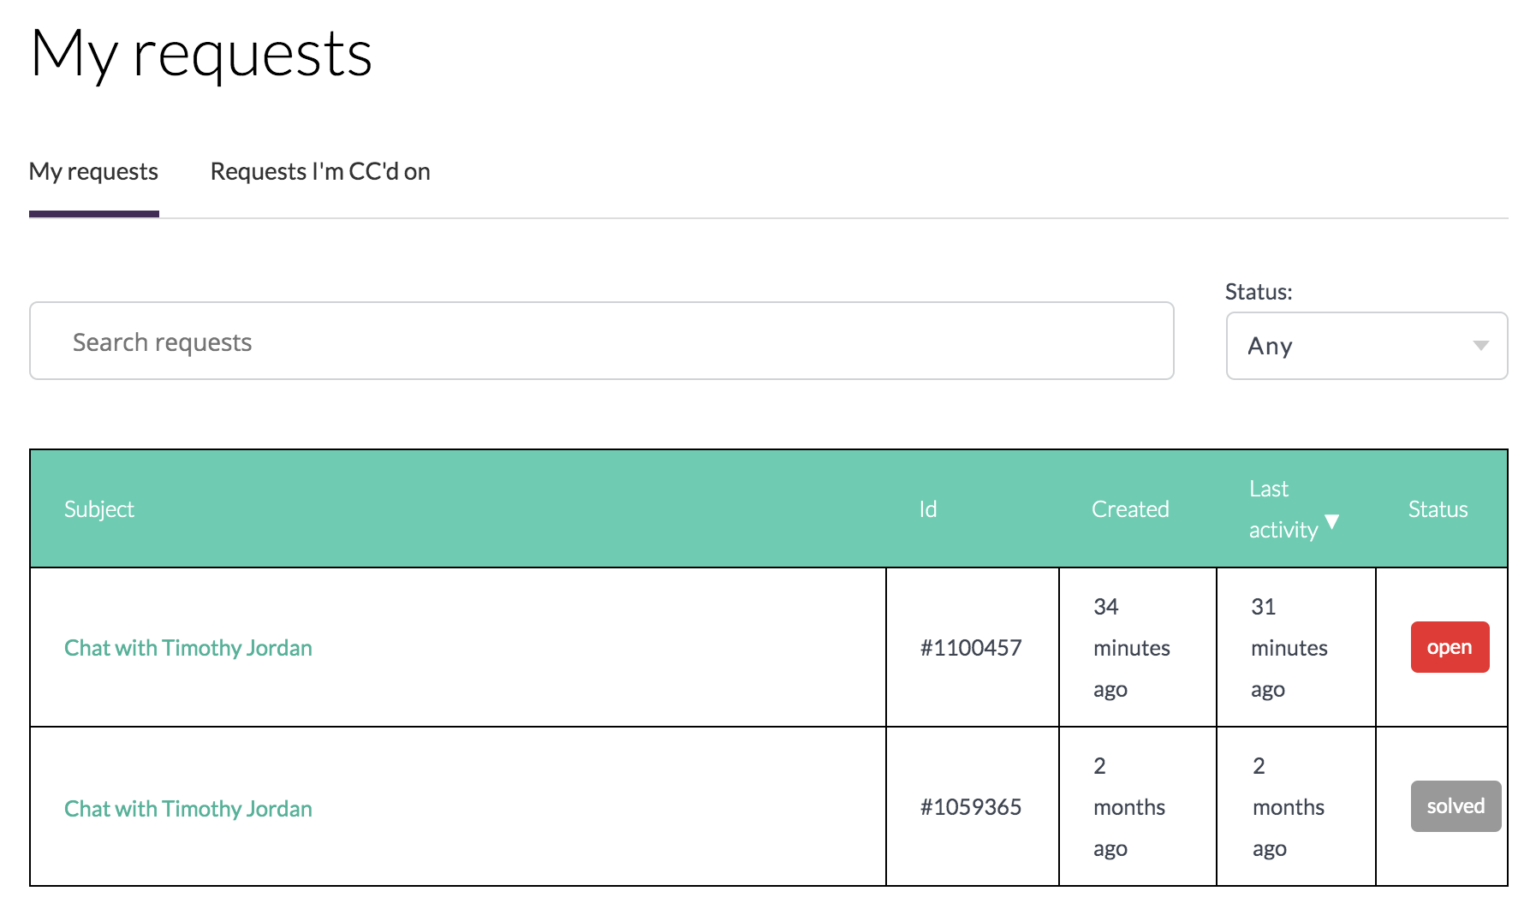Open the Requests I'm CC'd on tab
1536x909 pixels.
320,172
